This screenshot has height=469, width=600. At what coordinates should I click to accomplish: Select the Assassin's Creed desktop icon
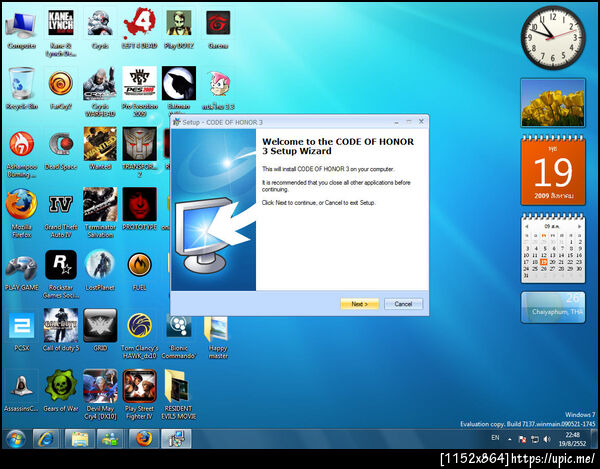pyautogui.click(x=22, y=391)
